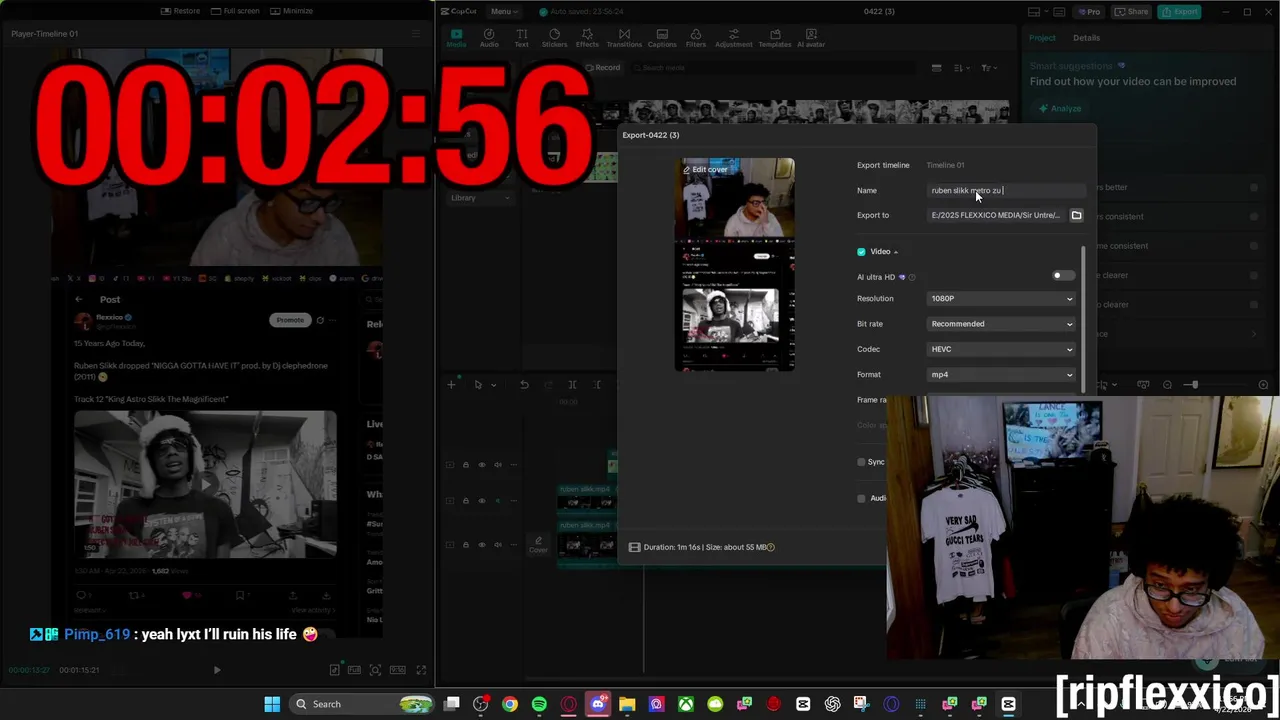1280x720 pixels.
Task: Open the Codec HEVC dropdown
Action: coord(1001,349)
